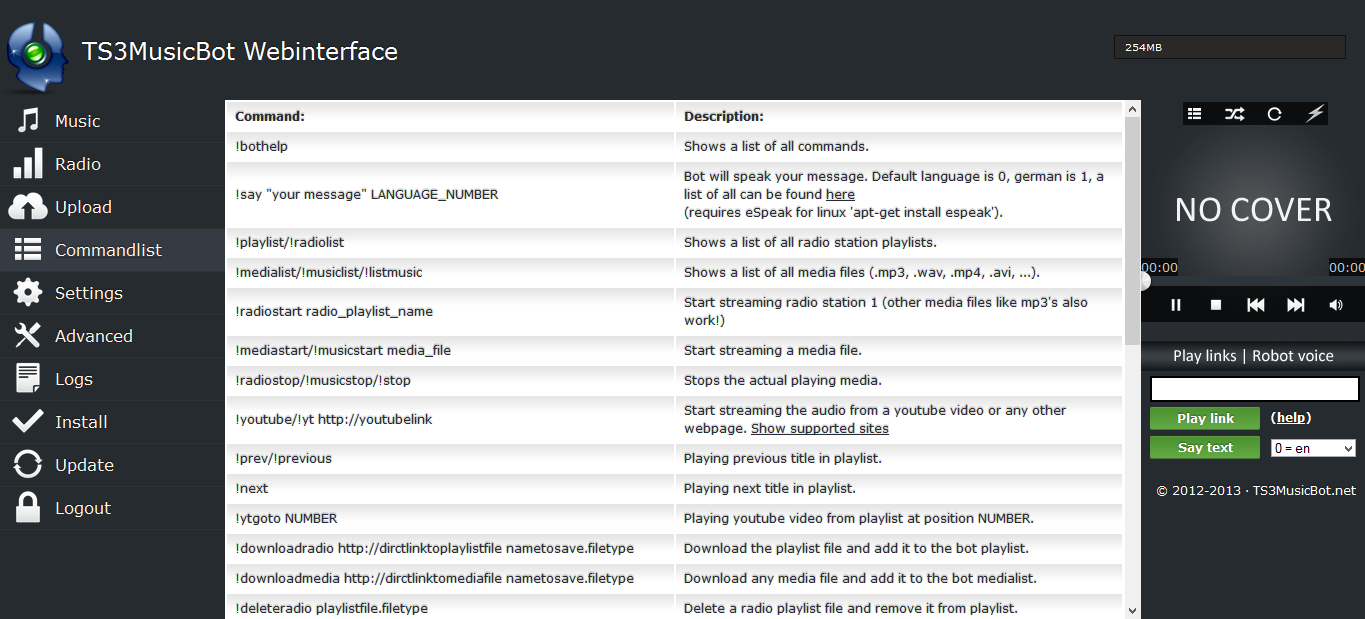Click the TS3MusicBot Webinterface title
The image size is (1365, 619).
[x=240, y=51]
